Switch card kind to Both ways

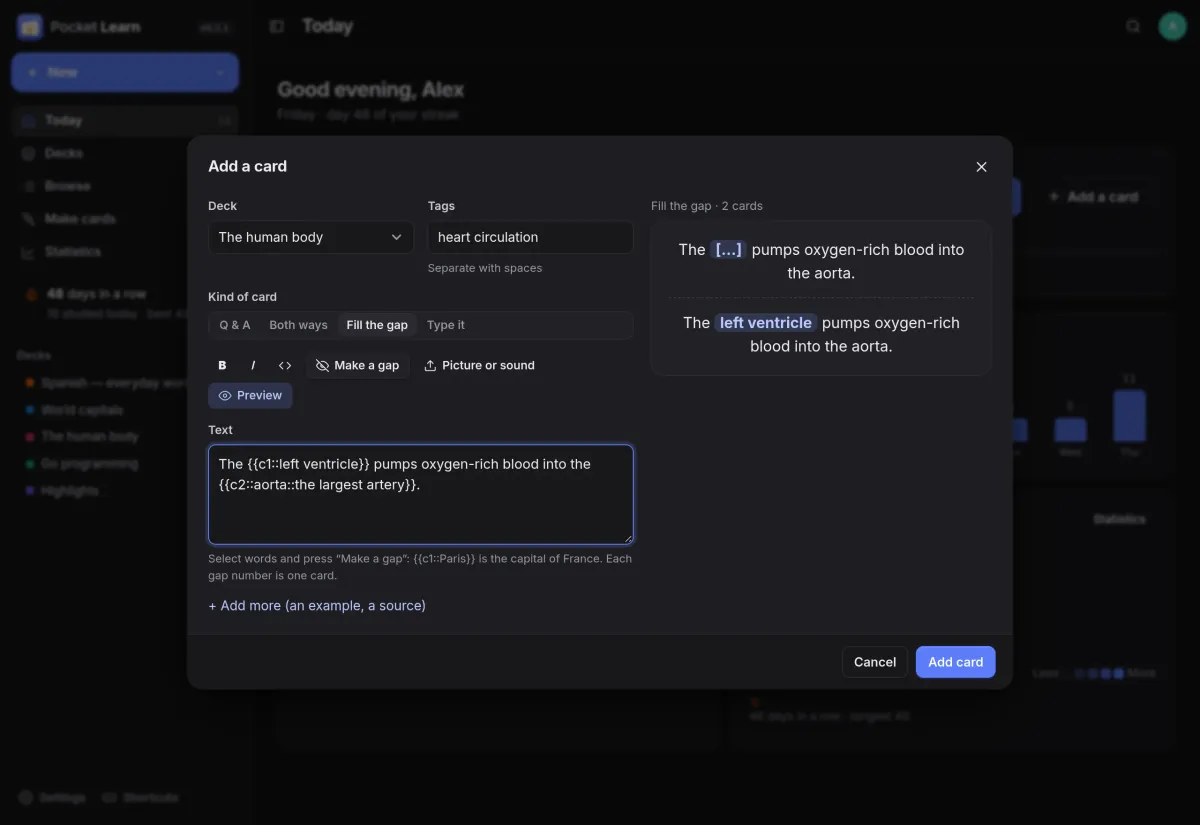[298, 325]
